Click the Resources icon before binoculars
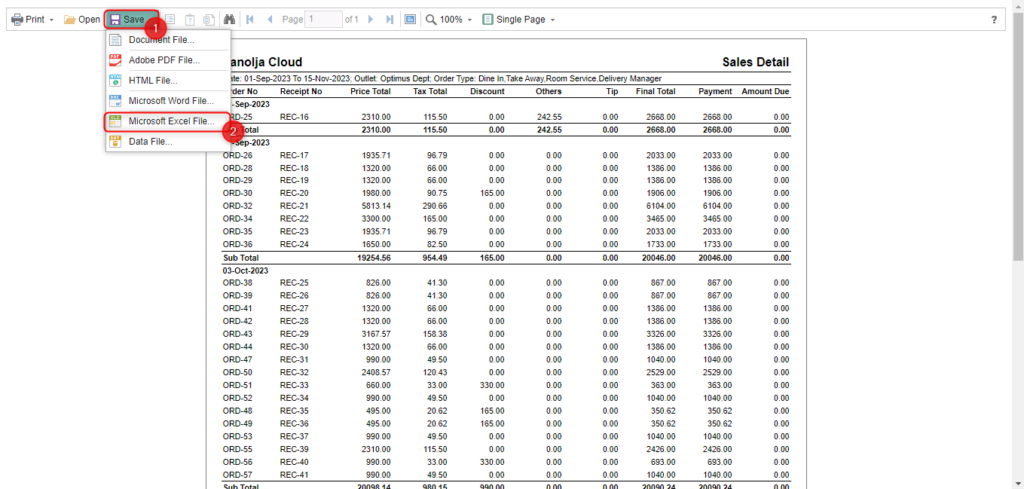The height and width of the screenshot is (489, 1024). point(209,20)
